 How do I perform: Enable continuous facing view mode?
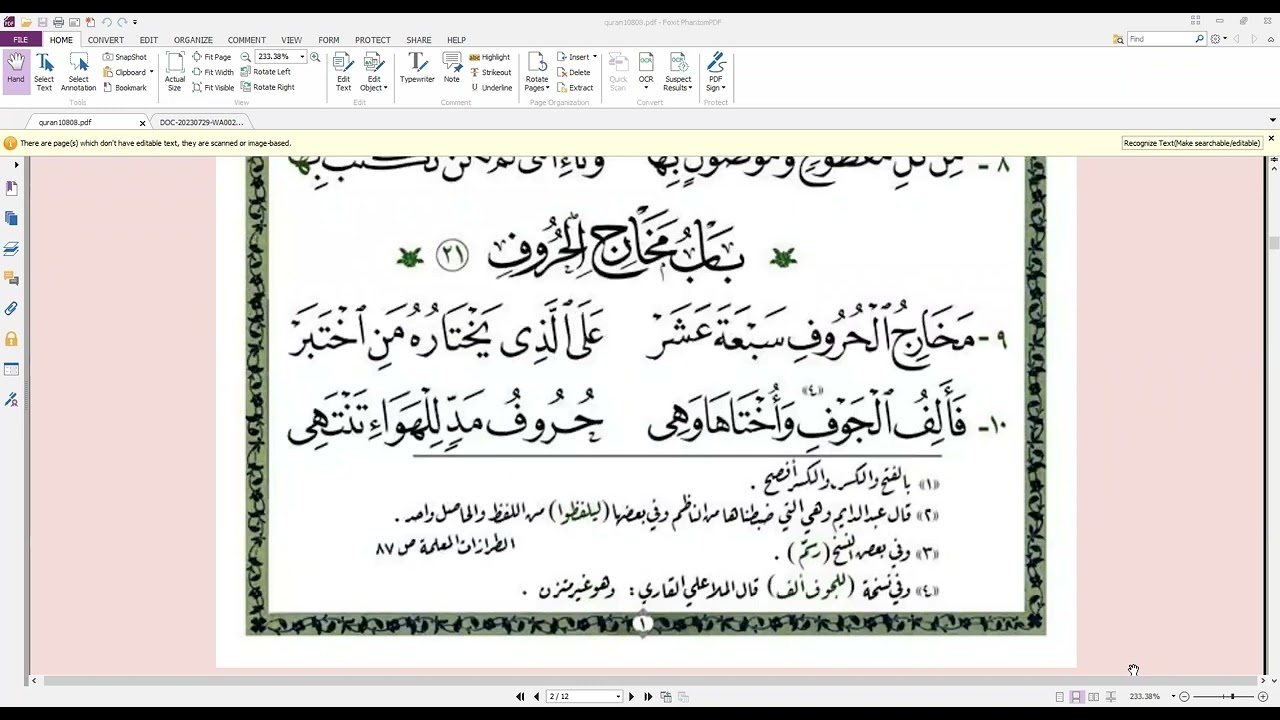pos(1111,696)
